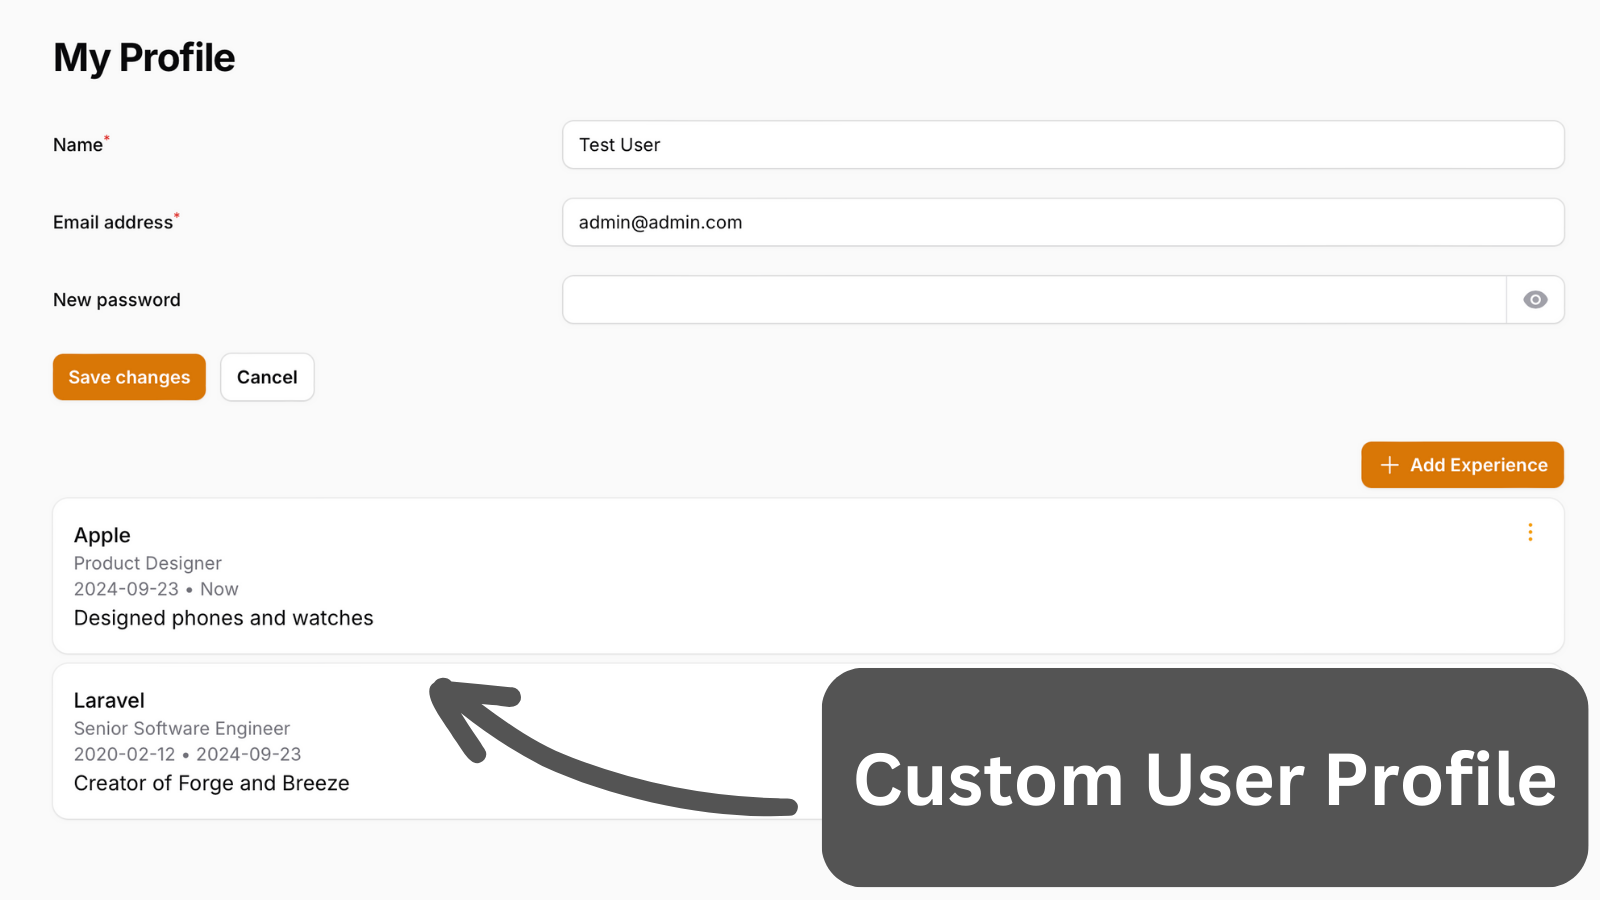Viewport: 1600px width, 900px height.
Task: Select the Laravel experience card
Action: (437, 741)
